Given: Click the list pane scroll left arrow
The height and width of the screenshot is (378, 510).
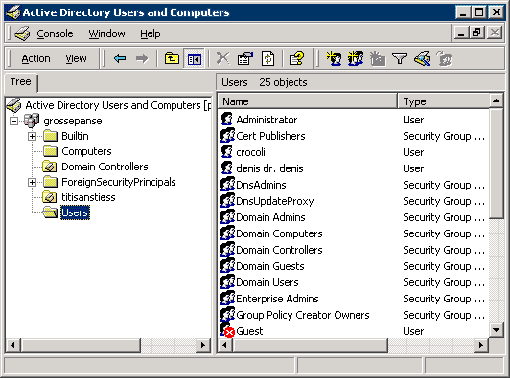Looking at the screenshot, I should tap(225, 345).
